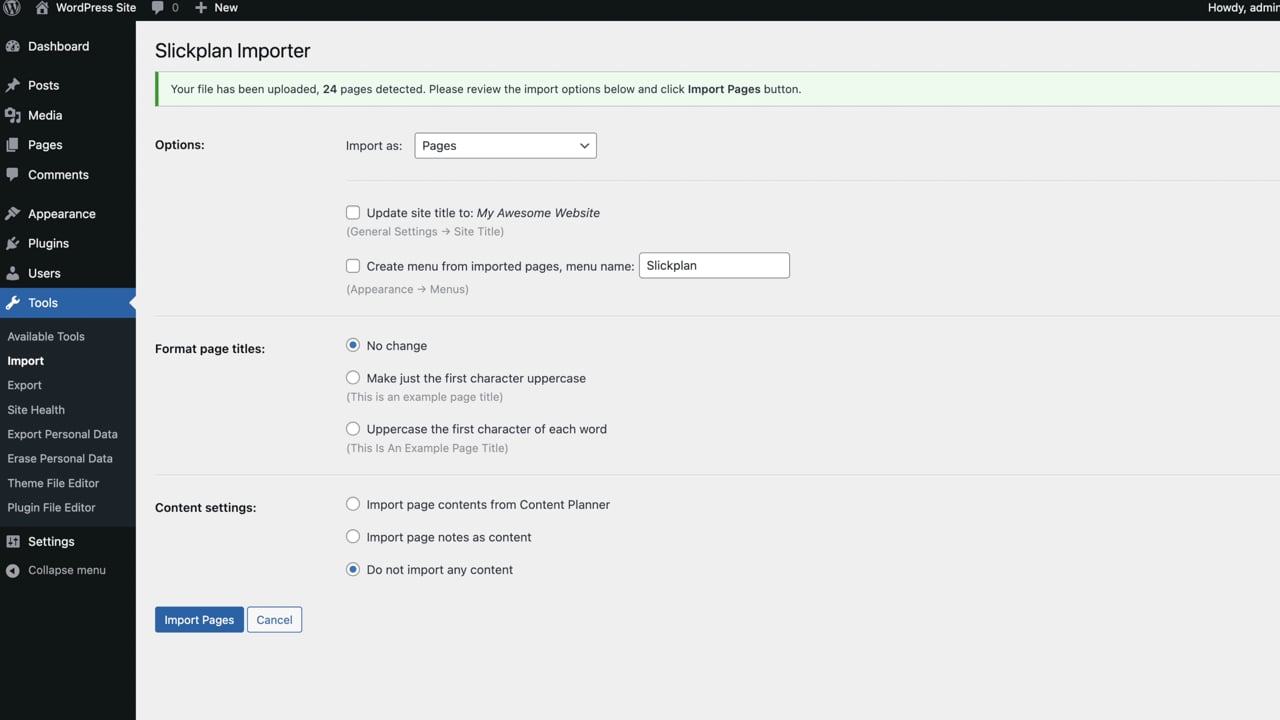
Task: Click the WordPress Site name in admin bar
Action: [x=96, y=7]
